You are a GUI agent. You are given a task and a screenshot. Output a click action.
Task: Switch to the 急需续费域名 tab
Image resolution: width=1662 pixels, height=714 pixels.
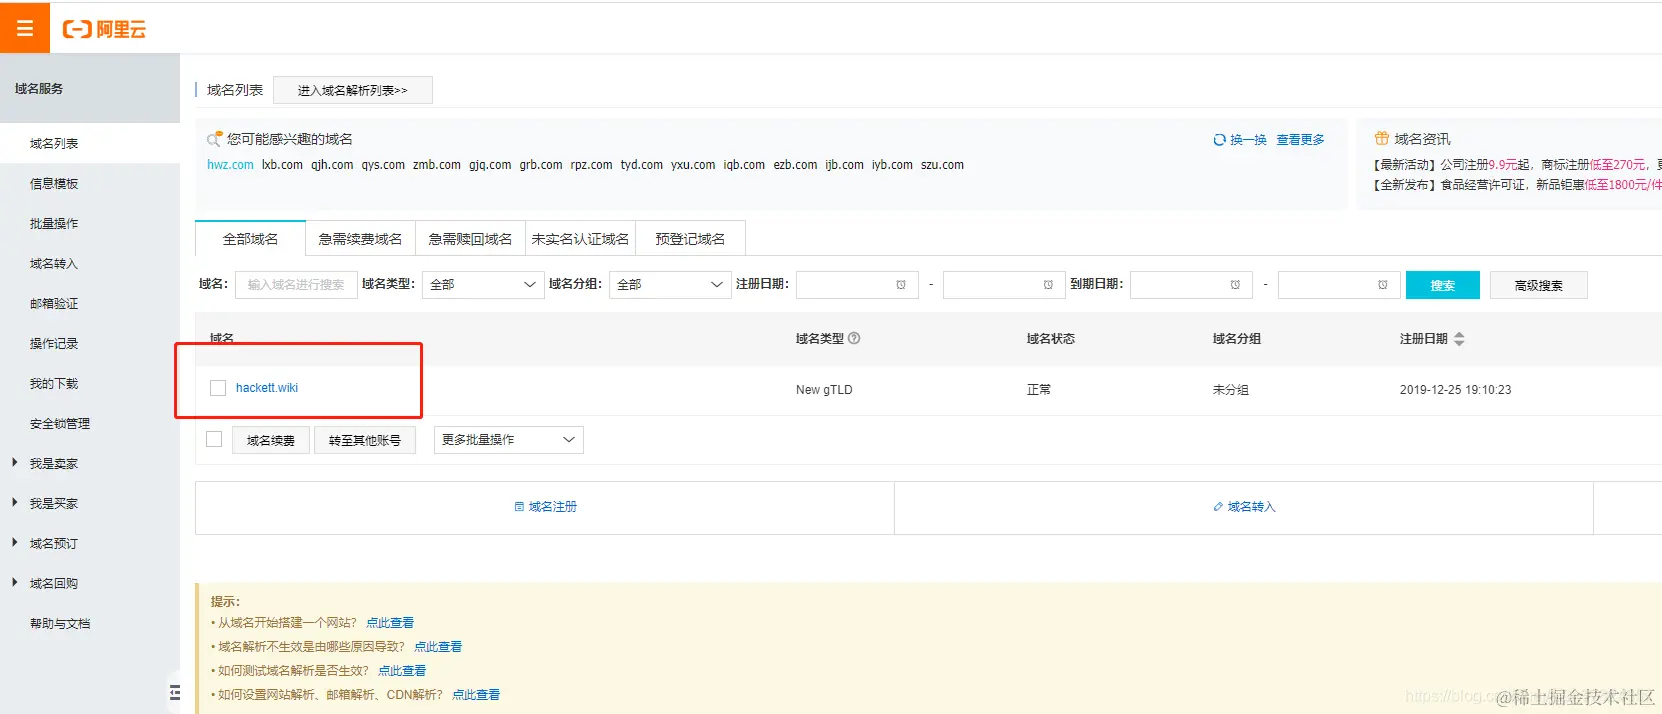pos(360,239)
